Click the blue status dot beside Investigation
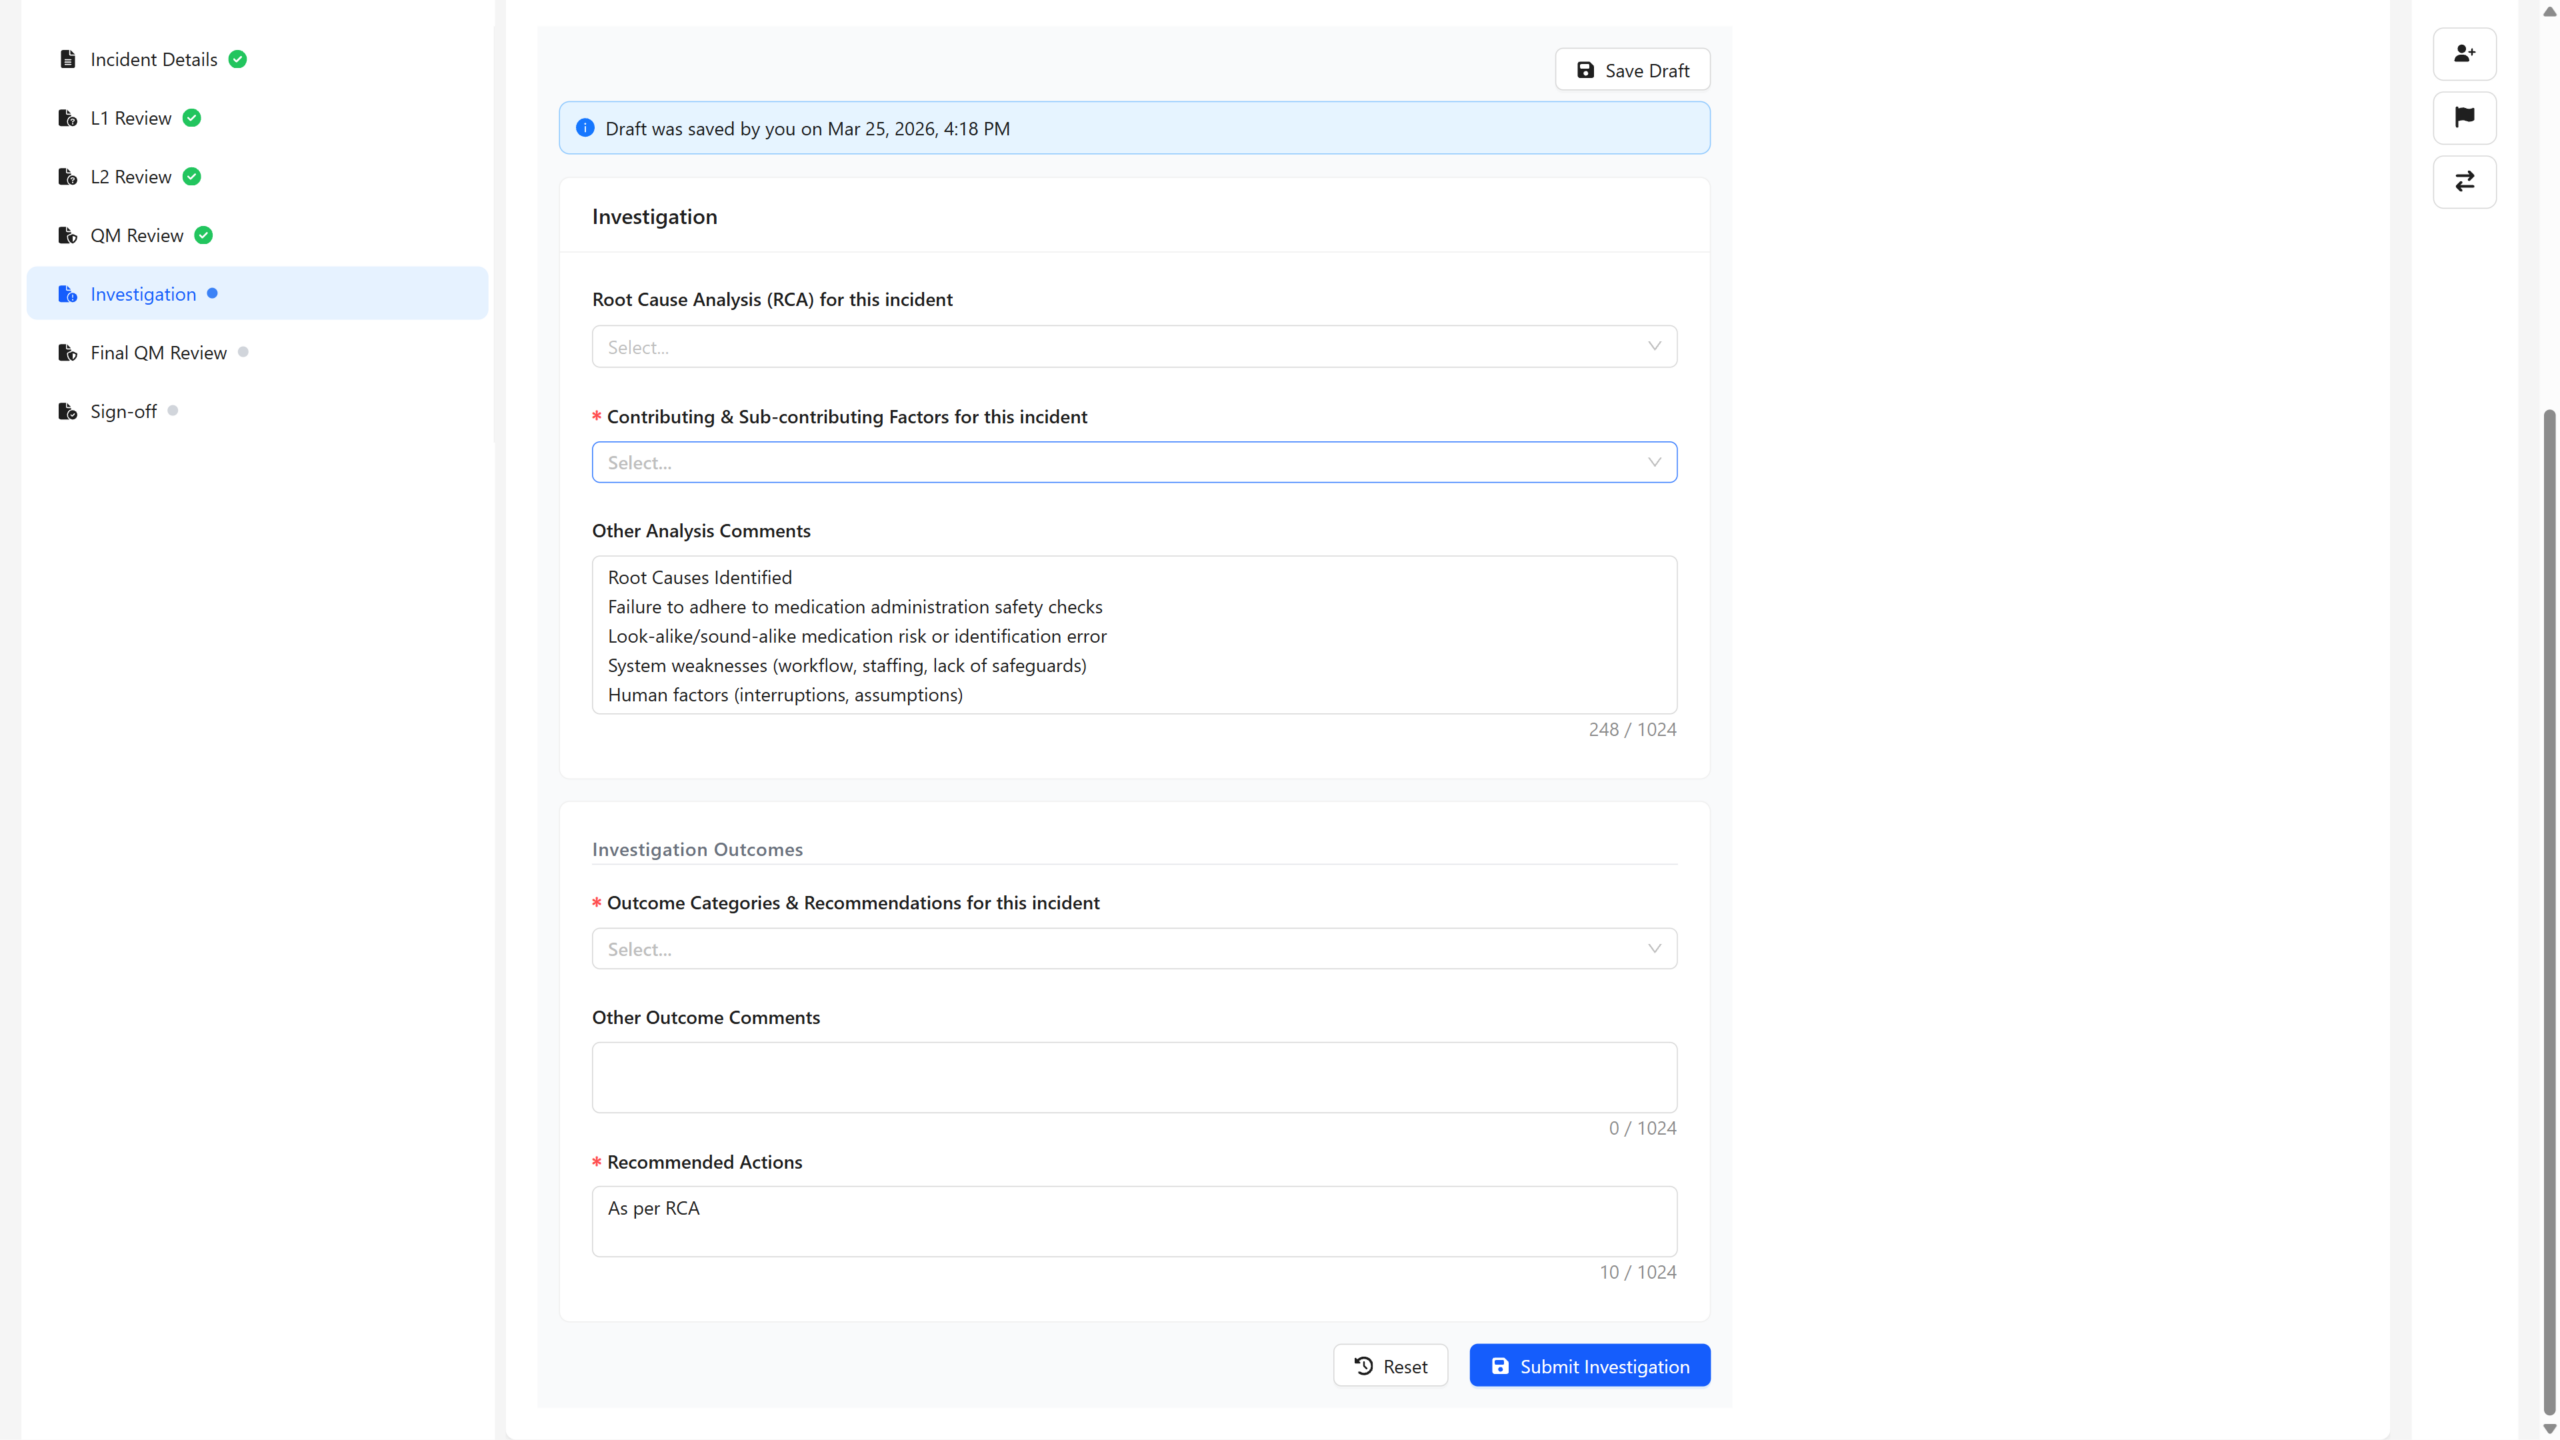2560x1440 pixels. [212, 293]
